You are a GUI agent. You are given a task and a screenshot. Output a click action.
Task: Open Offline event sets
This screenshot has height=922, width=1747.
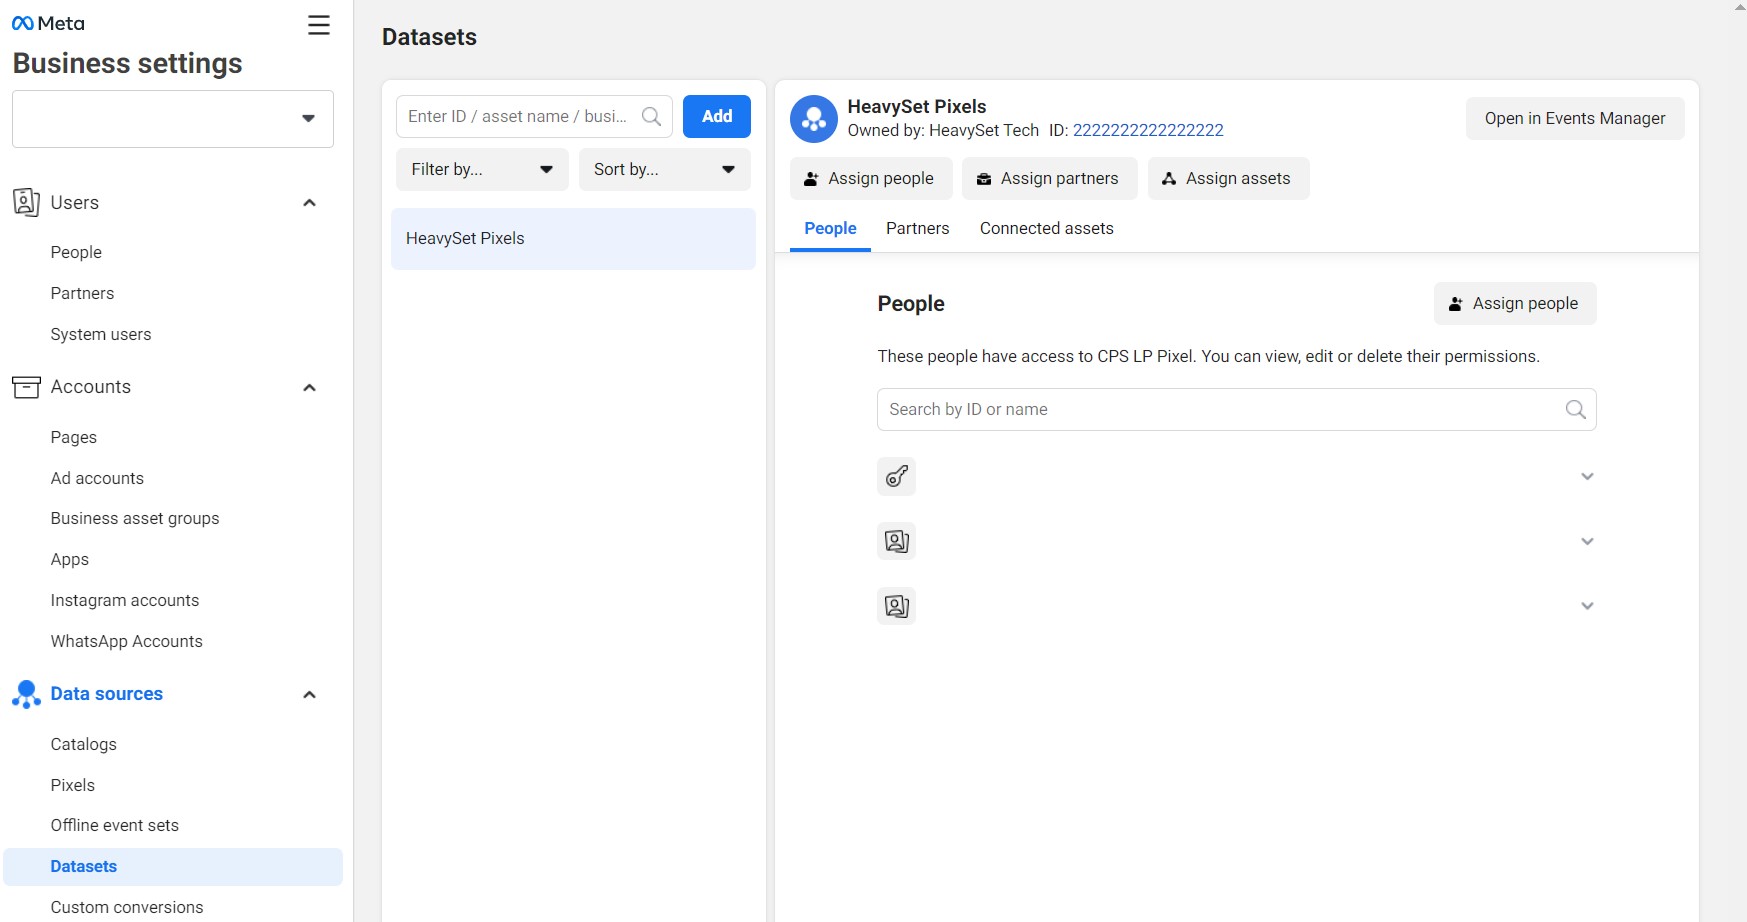[115, 825]
